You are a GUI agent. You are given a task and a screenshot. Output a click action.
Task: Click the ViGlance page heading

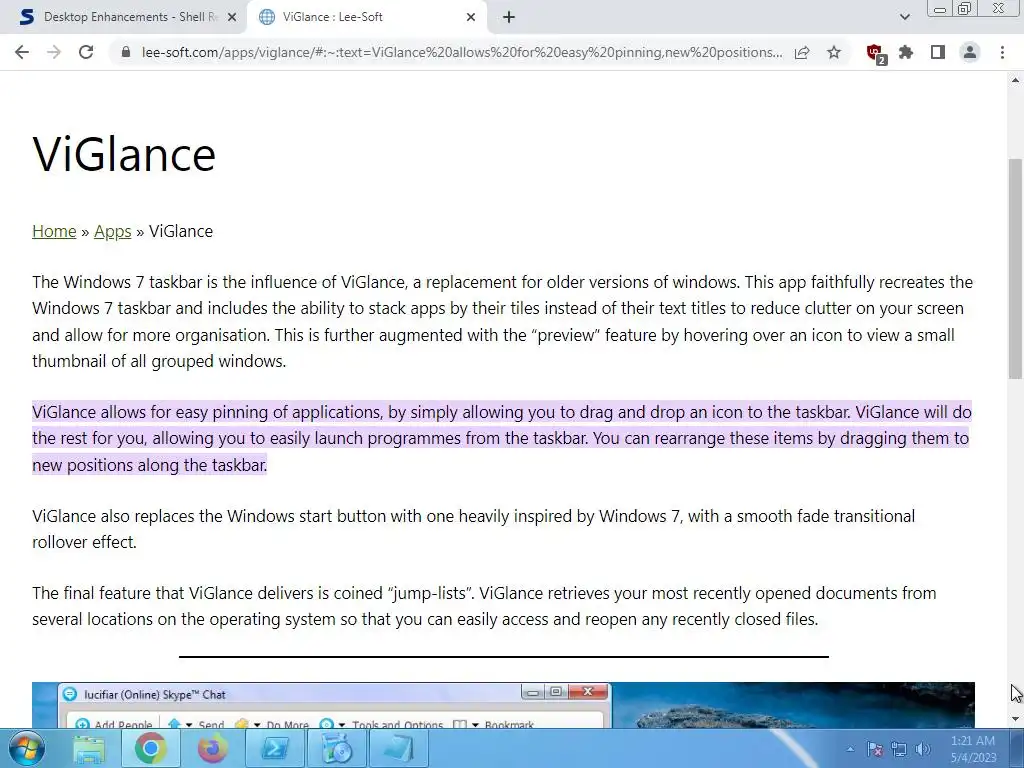click(124, 154)
